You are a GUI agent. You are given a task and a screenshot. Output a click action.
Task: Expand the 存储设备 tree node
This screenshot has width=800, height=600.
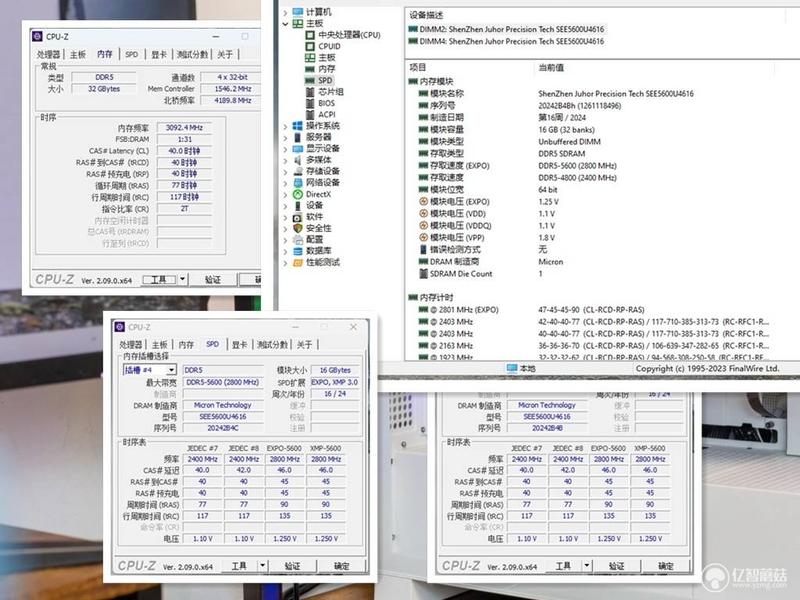(285, 171)
